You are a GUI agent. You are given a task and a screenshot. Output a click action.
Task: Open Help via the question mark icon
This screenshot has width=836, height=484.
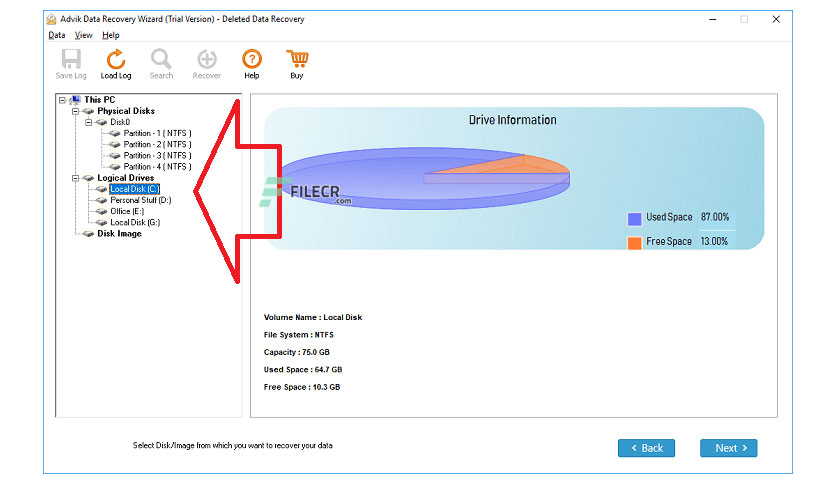(x=252, y=59)
